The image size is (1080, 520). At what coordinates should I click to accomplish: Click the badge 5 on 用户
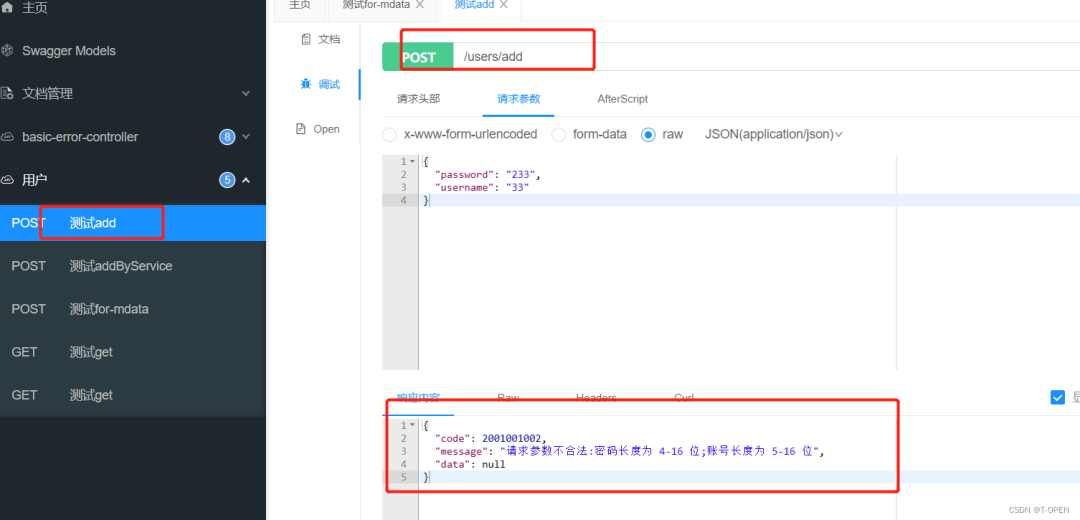click(x=227, y=180)
